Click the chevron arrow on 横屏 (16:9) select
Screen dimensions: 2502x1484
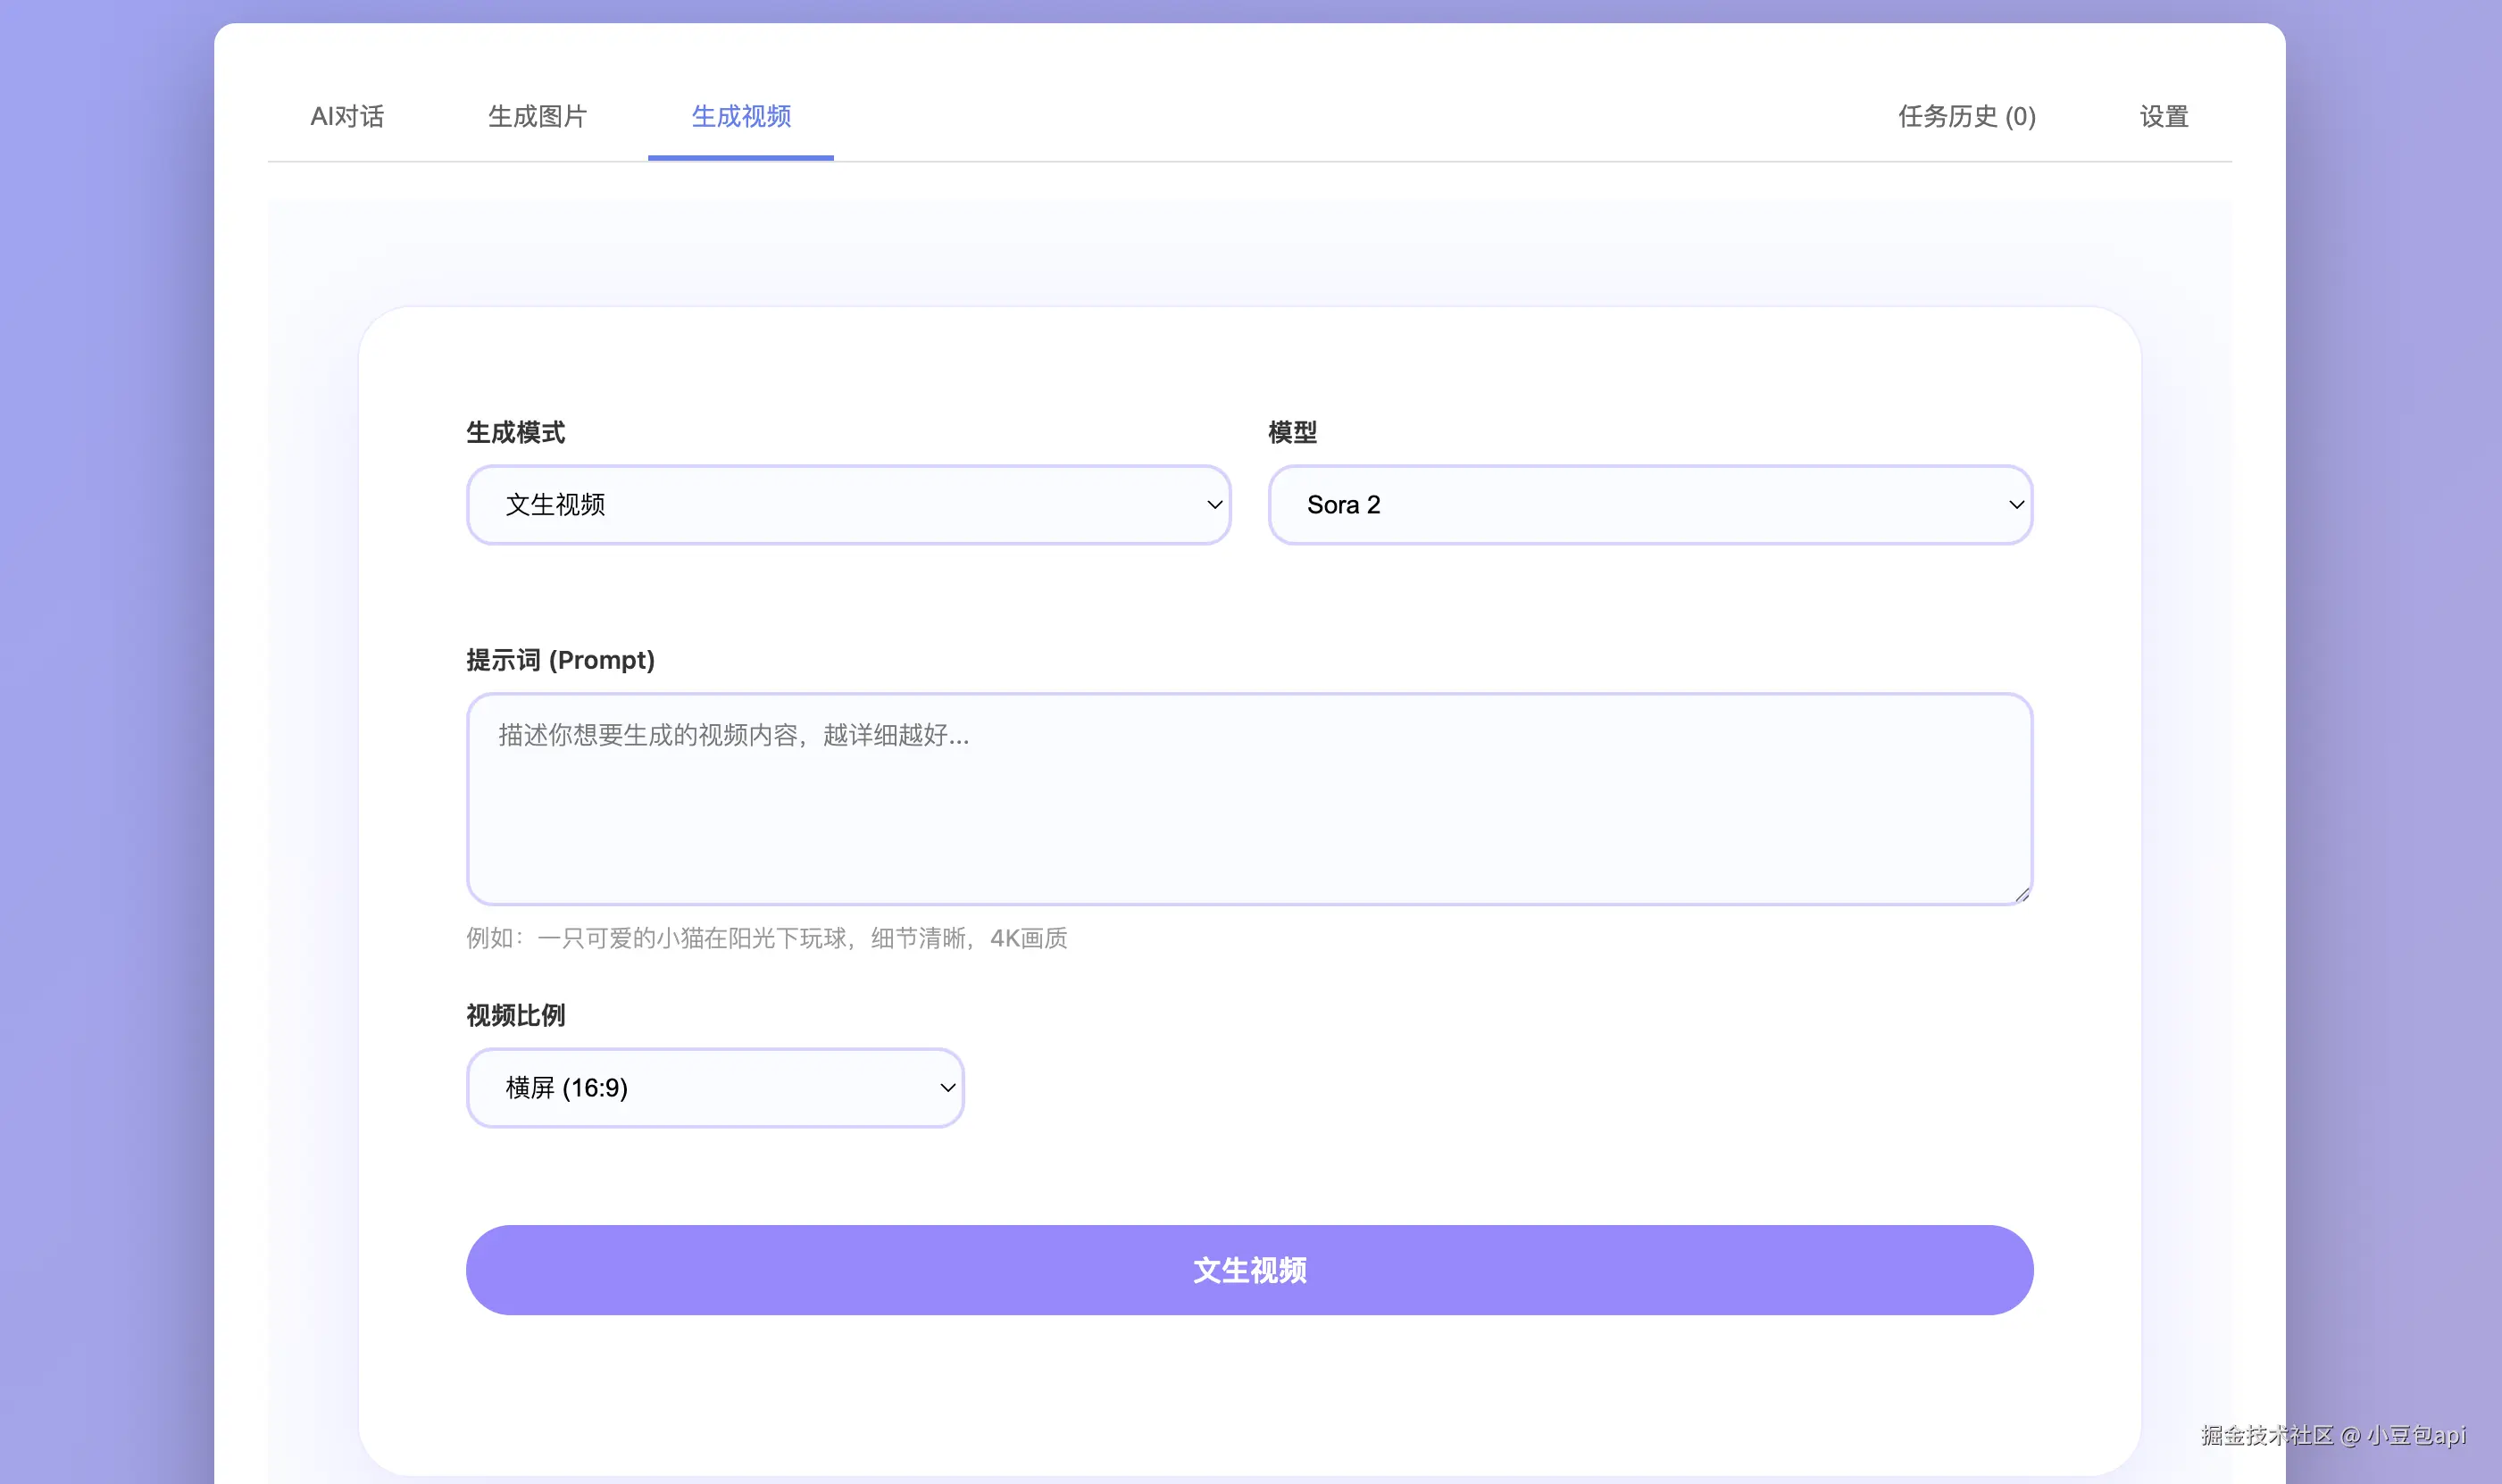click(x=947, y=1088)
